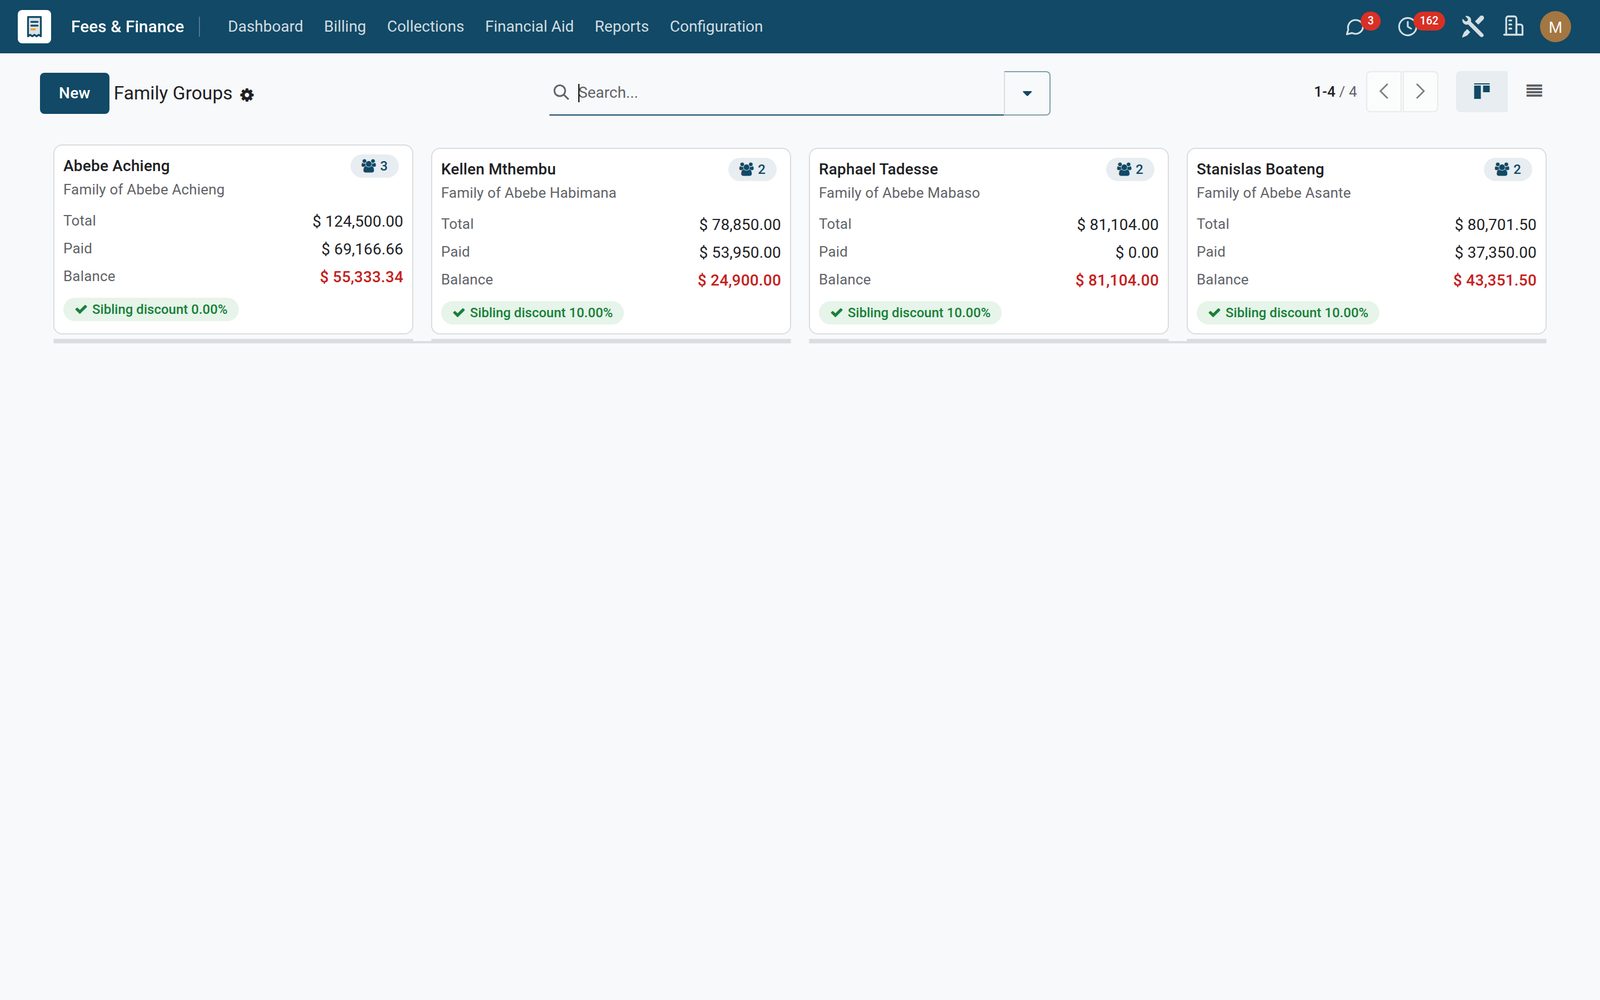Click the company building icon
This screenshot has width=1600, height=1000.
[x=1514, y=27]
